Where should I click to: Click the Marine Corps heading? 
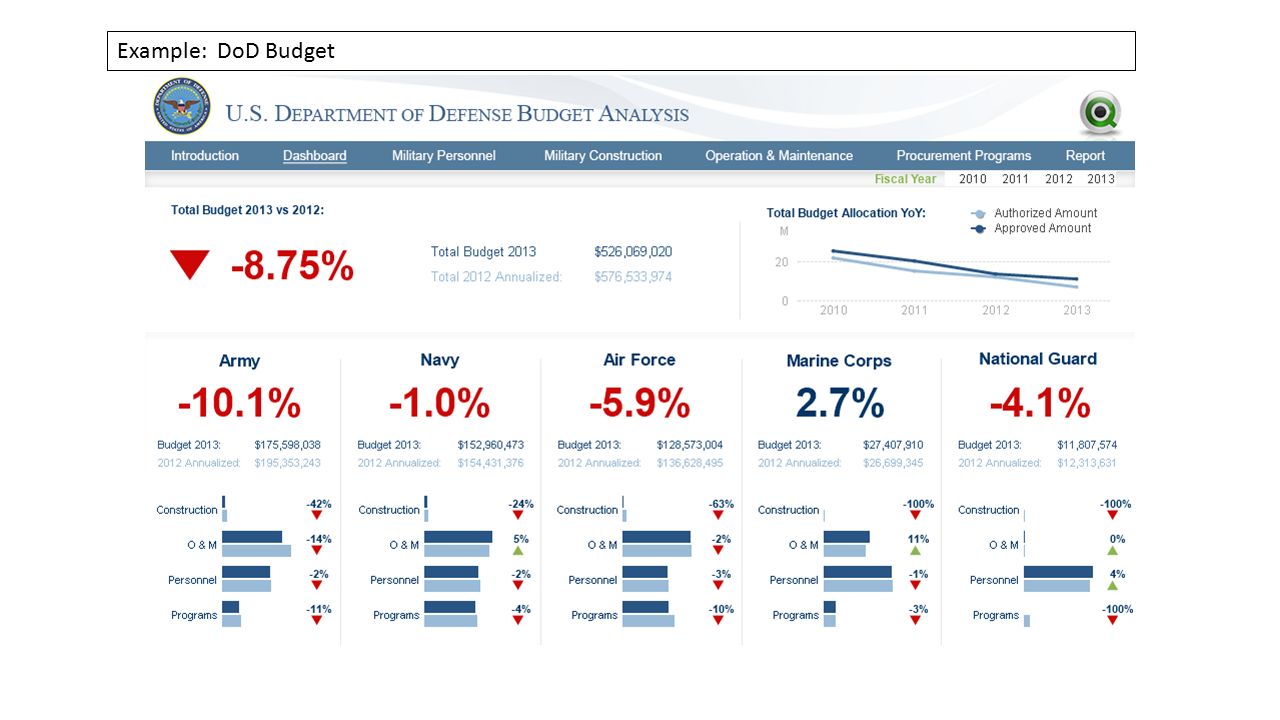click(x=839, y=361)
